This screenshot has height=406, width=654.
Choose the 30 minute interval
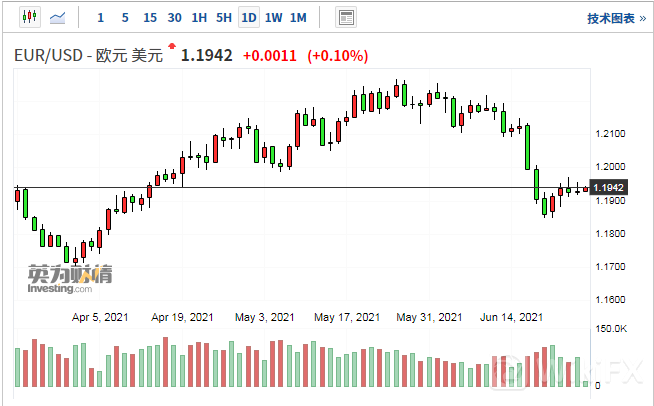(175, 18)
